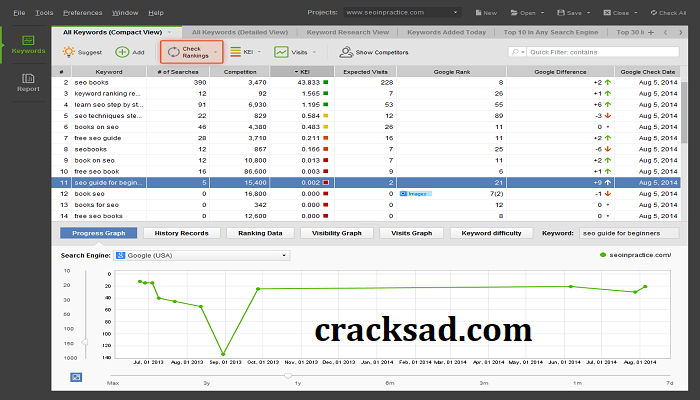Open the File menu

19,12
